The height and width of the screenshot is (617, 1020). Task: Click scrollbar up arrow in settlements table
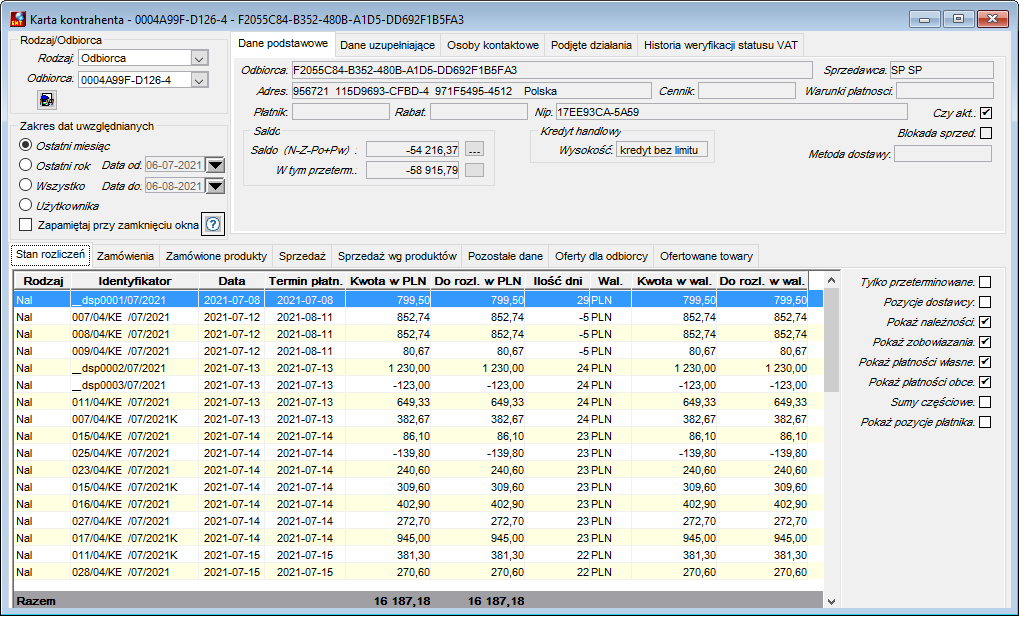pyautogui.click(x=831, y=281)
